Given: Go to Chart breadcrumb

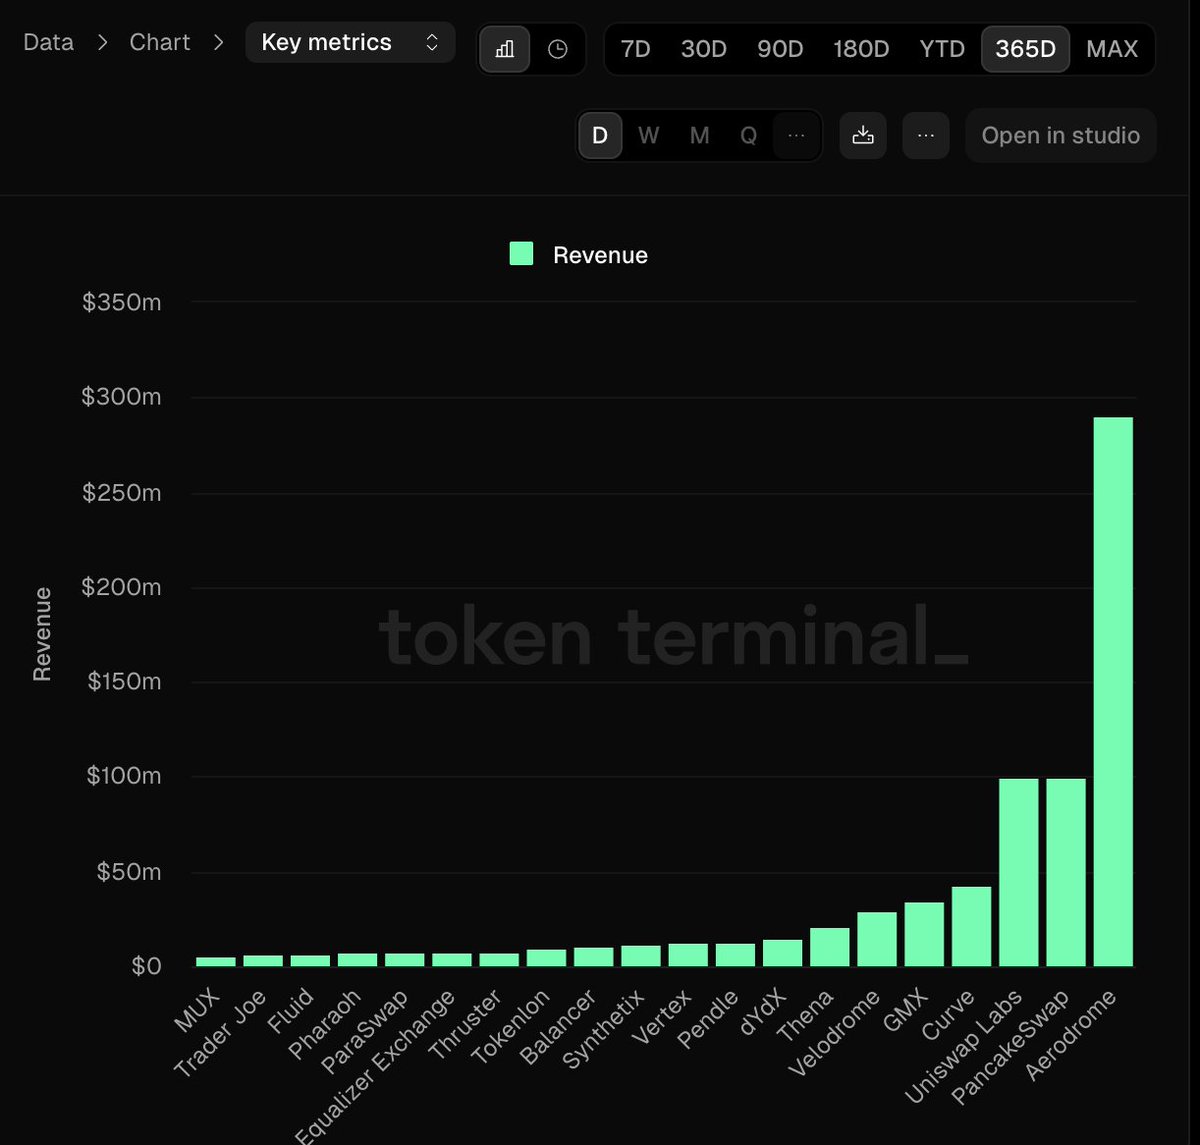Looking at the screenshot, I should (160, 42).
